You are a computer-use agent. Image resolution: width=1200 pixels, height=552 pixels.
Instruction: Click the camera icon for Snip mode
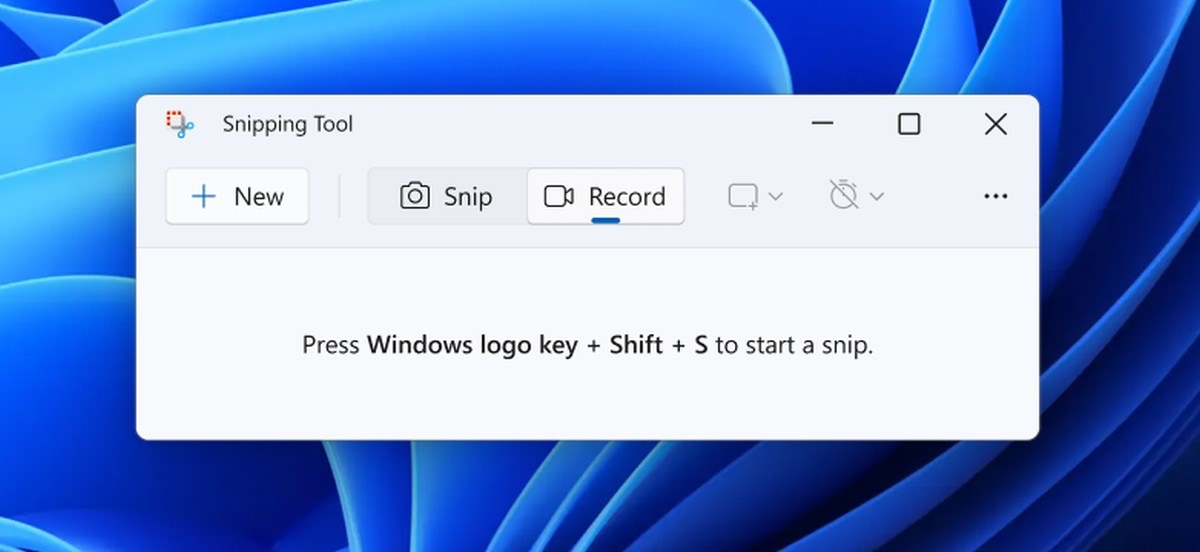[415, 197]
